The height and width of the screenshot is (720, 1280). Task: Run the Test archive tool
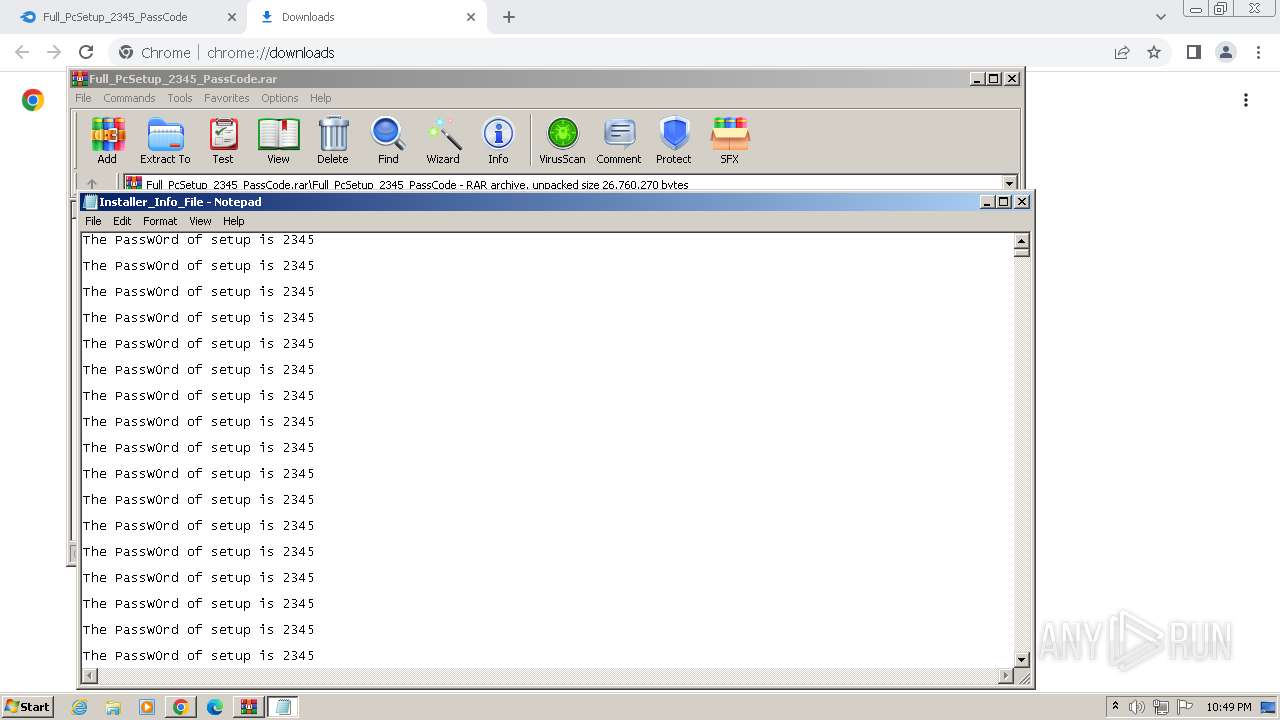(223, 141)
